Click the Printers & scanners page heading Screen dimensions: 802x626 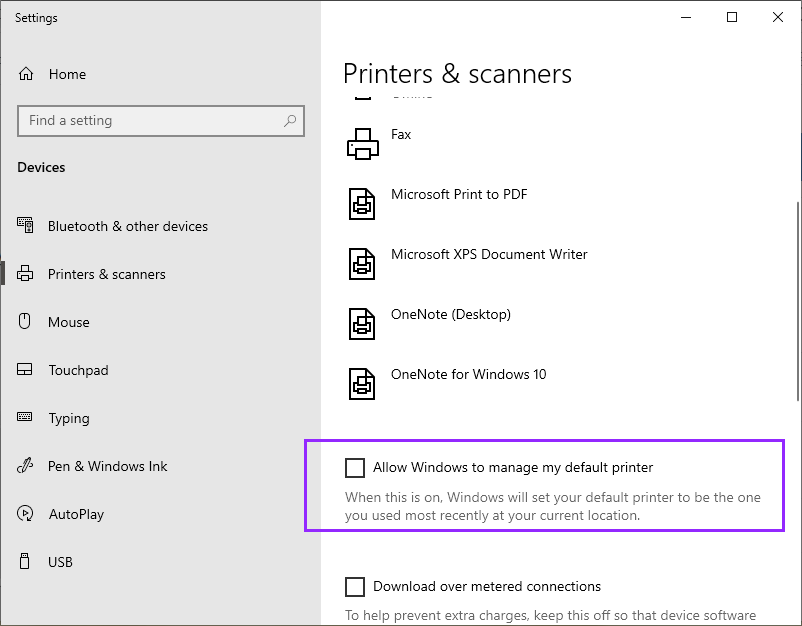pos(457,74)
